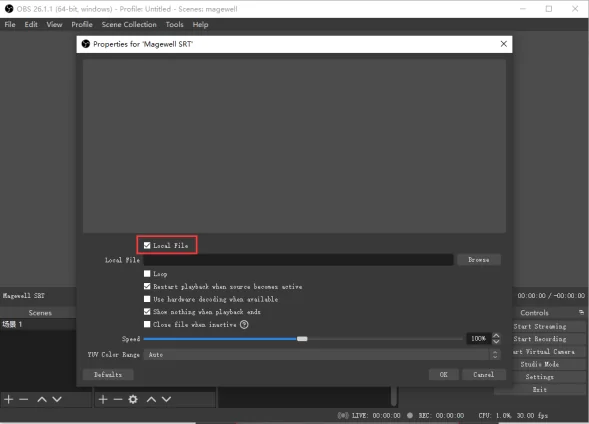Select scene '场景 1' in Scenes list
Screen dimensions: 589x424
(x=38, y=324)
